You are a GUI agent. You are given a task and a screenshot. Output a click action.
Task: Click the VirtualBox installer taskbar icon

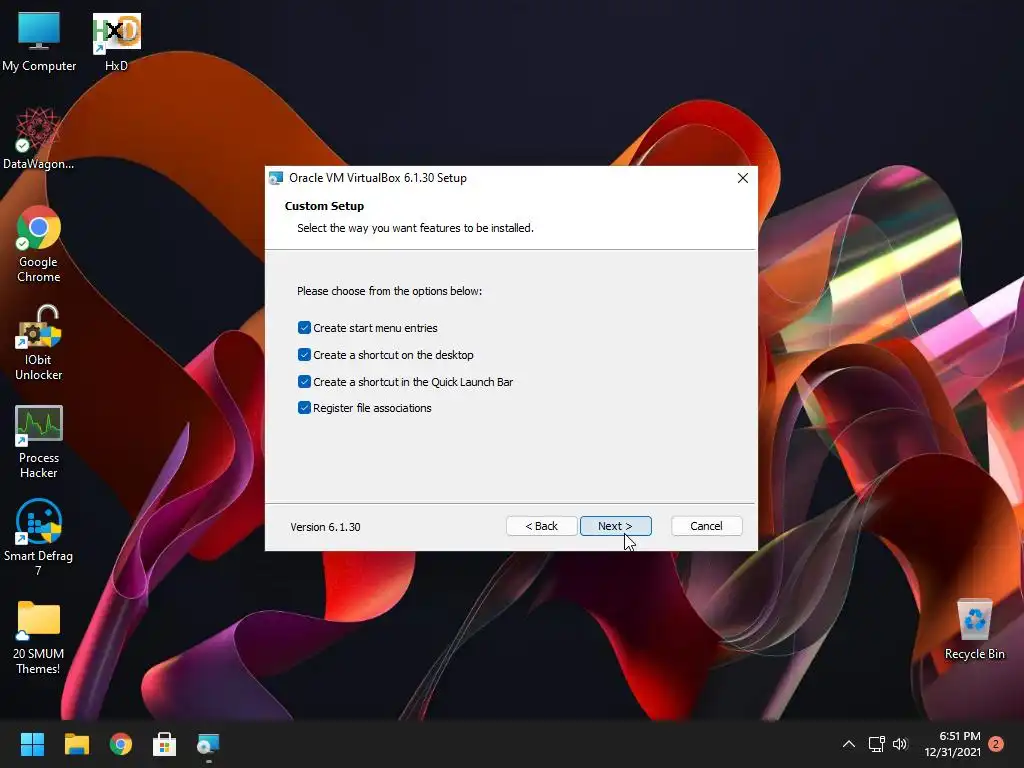point(208,744)
